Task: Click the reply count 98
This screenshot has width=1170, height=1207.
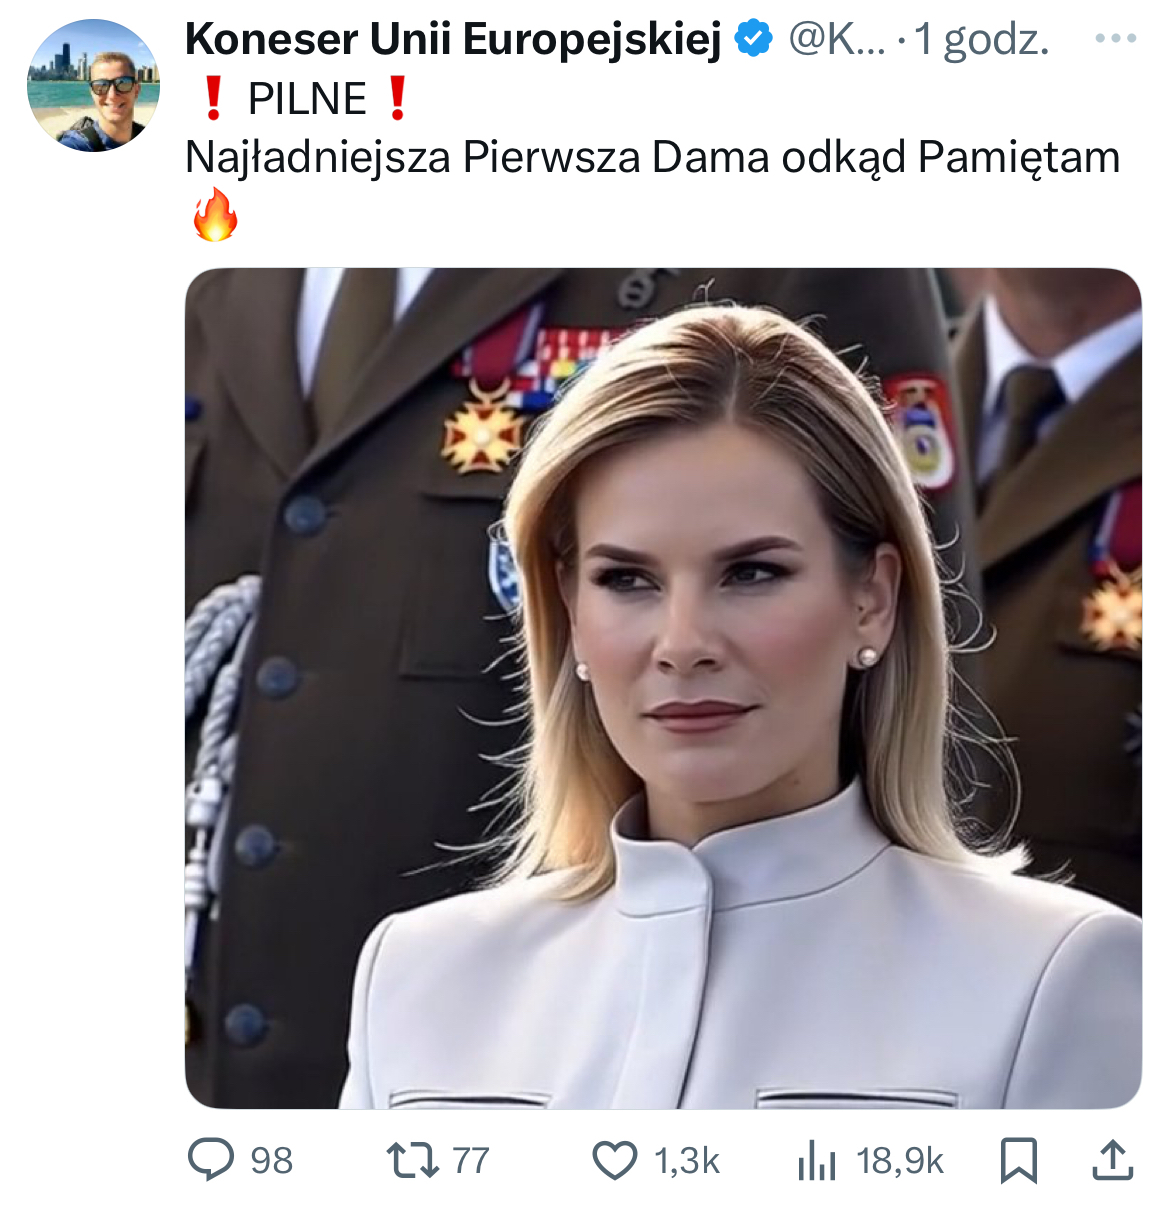Action: [271, 1160]
